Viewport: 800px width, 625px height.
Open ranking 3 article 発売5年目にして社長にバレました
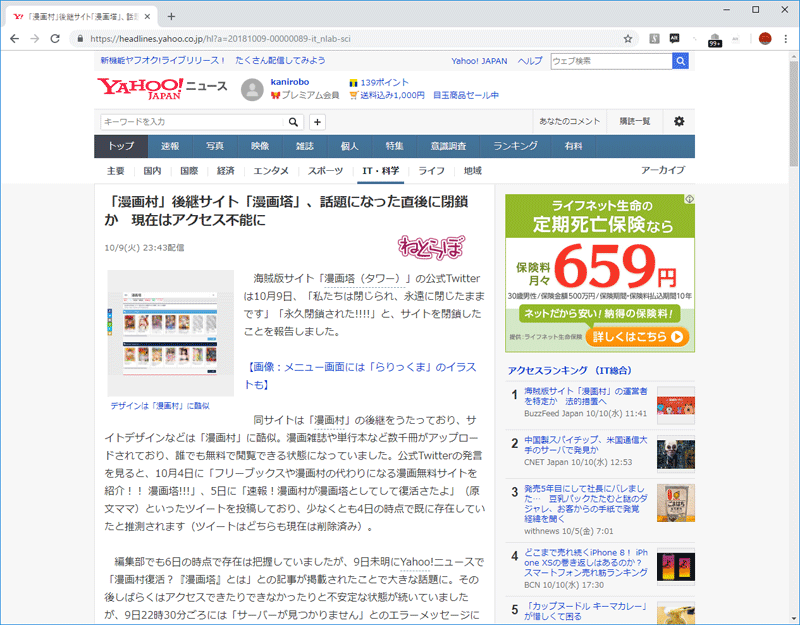click(x=586, y=504)
